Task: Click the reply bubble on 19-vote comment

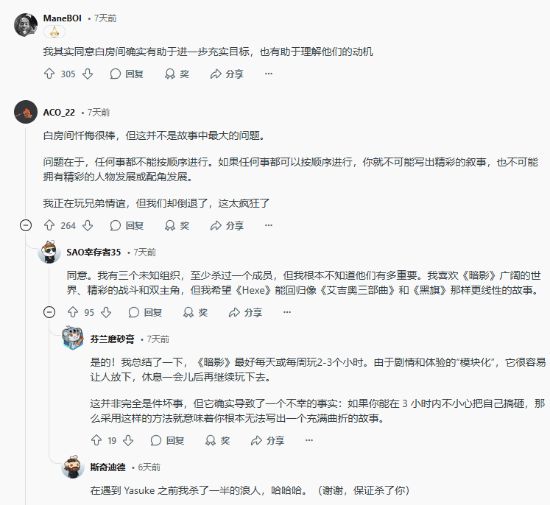Action: pos(156,440)
